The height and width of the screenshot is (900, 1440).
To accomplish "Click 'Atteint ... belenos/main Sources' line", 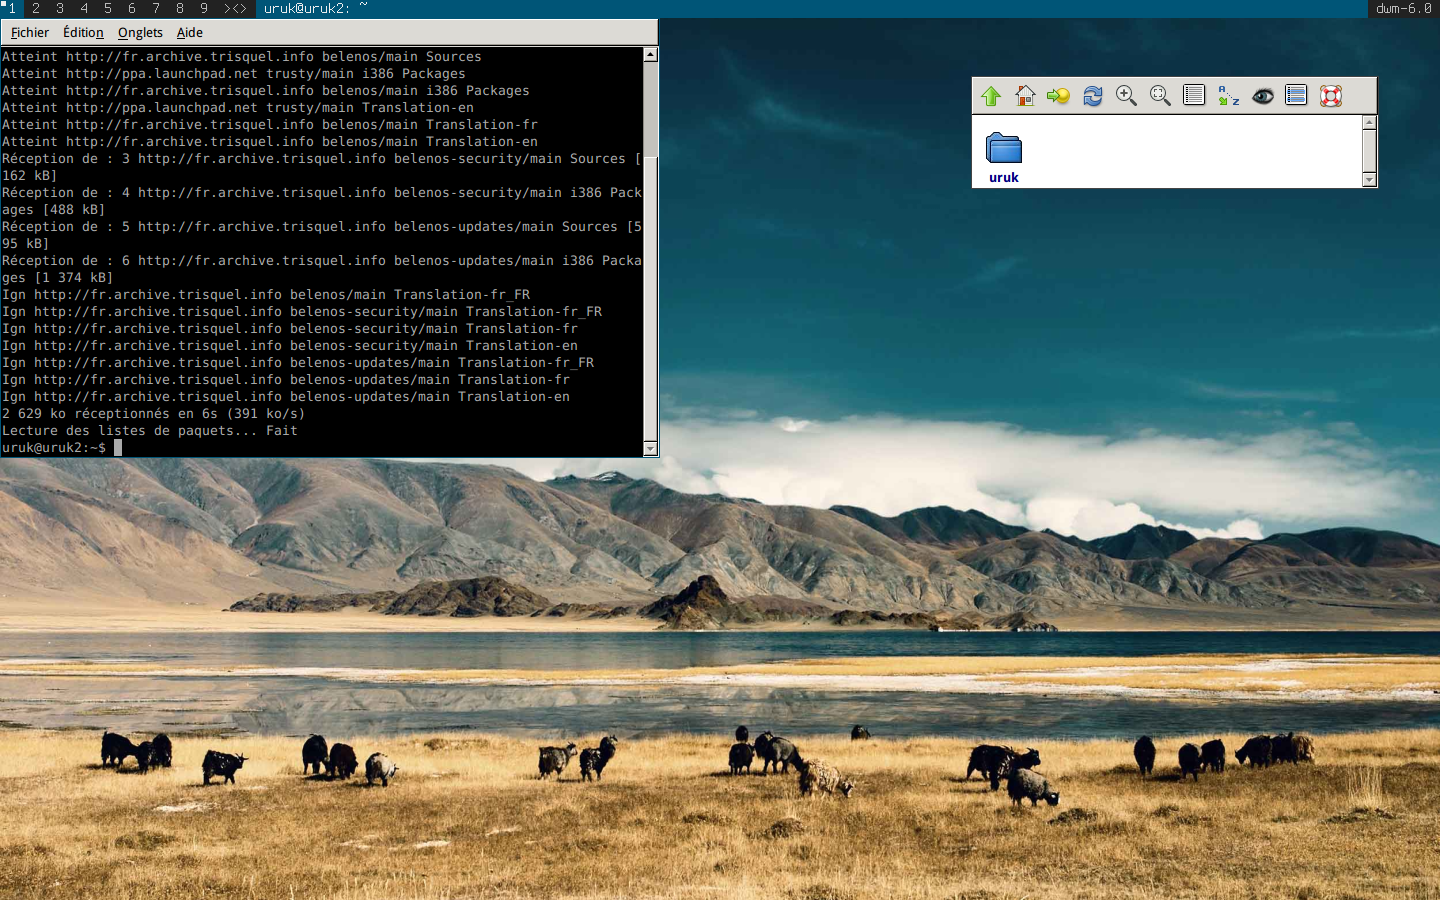I will (x=242, y=57).
